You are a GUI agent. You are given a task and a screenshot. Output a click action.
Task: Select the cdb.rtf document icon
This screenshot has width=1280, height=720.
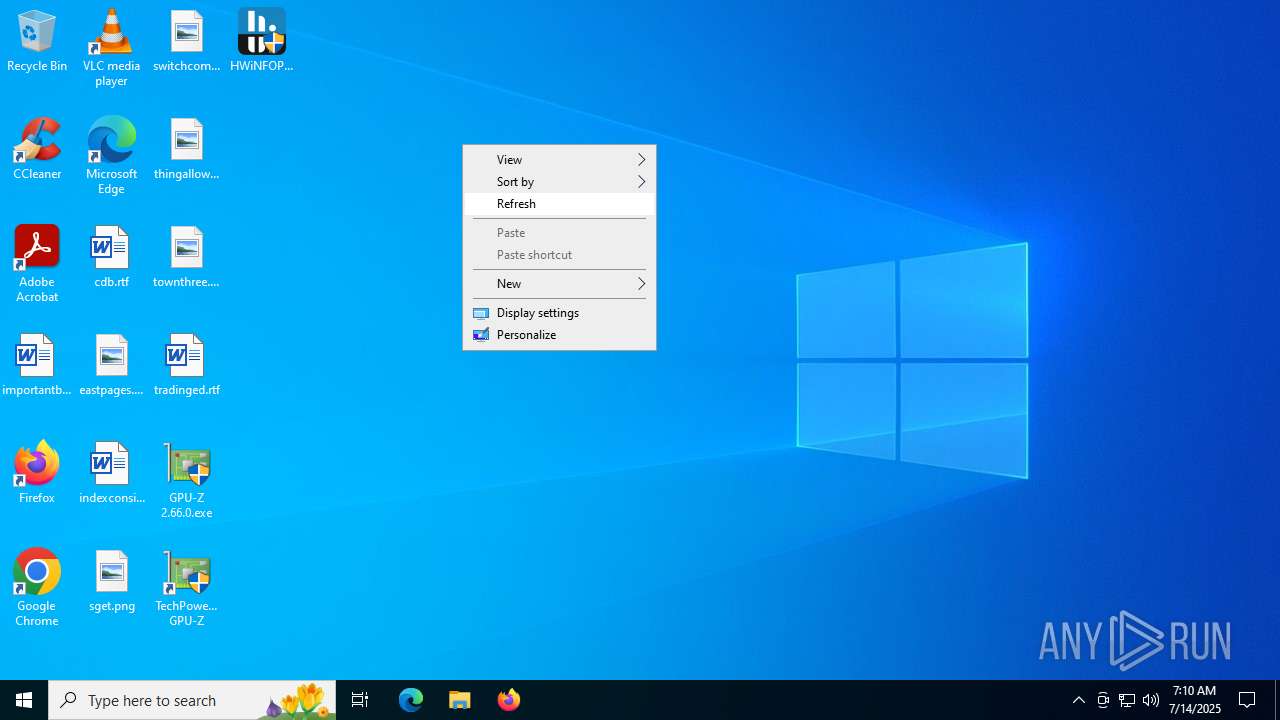click(x=111, y=258)
